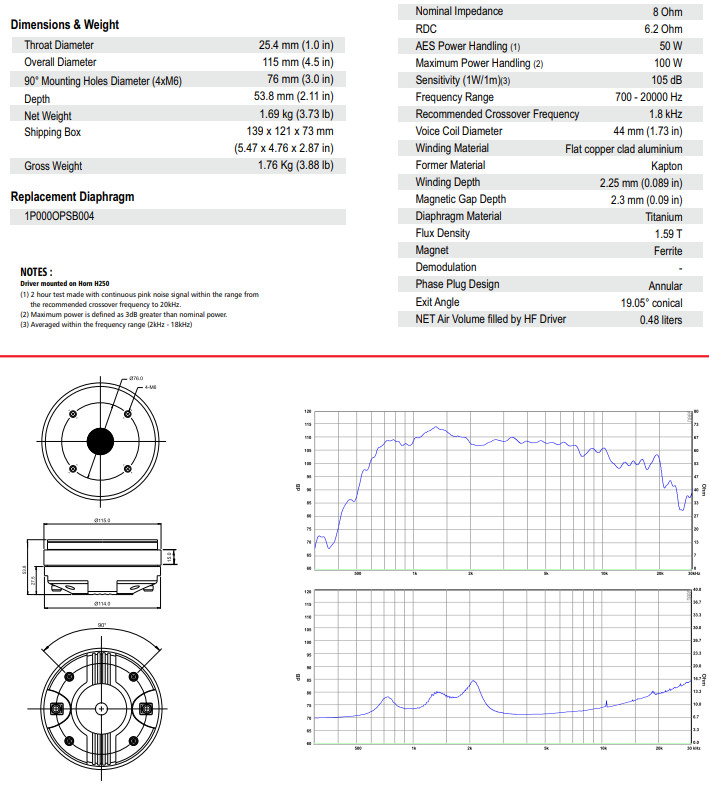Select Nominal Impedance value 8 Ohm

pos(667,12)
